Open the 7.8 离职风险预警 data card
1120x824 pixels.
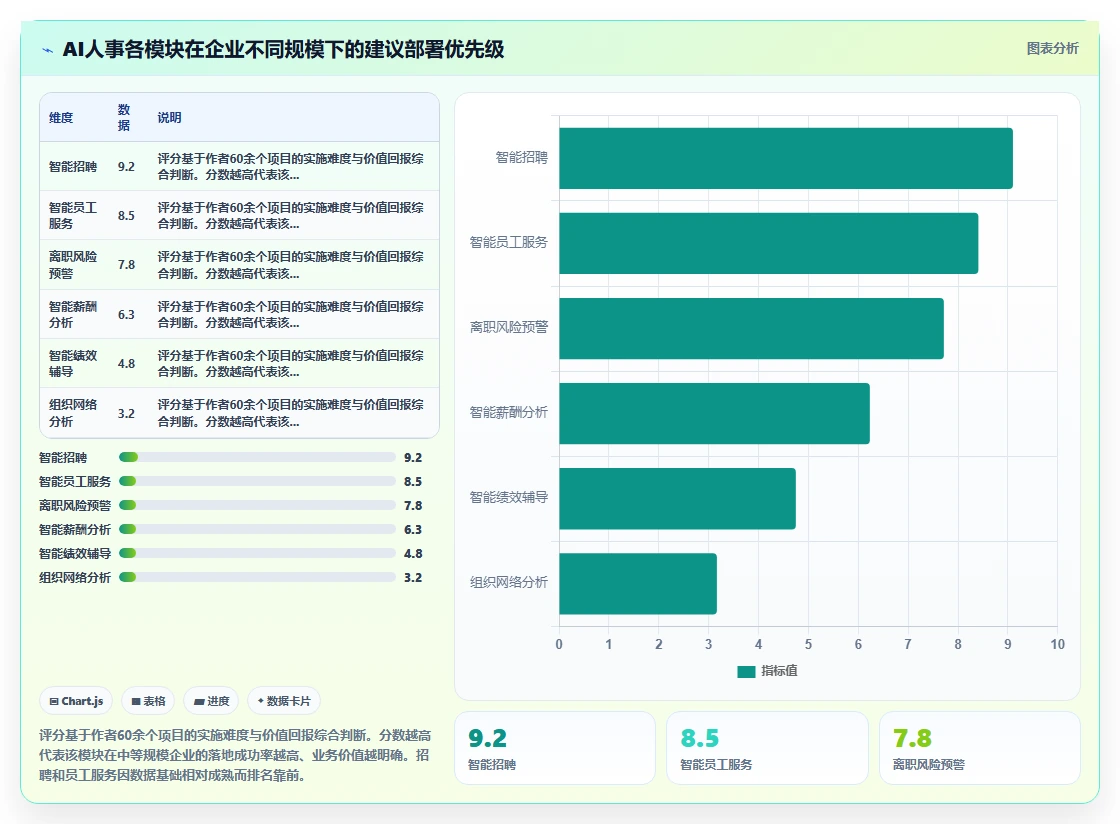(979, 748)
